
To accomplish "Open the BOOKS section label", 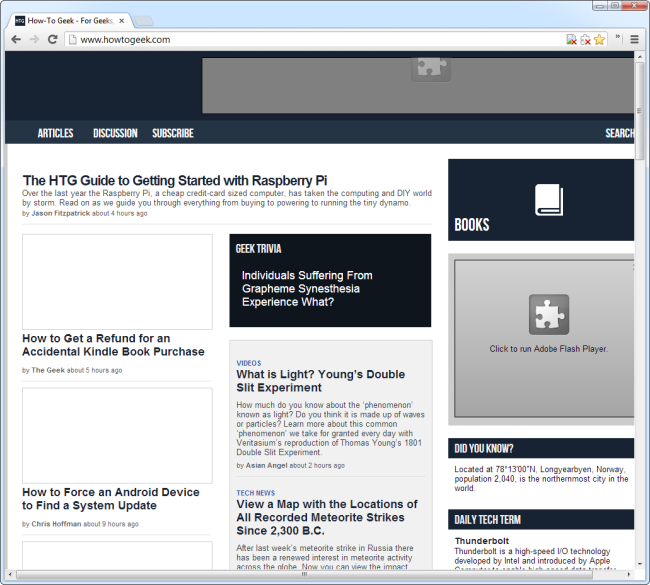I will 472,225.
